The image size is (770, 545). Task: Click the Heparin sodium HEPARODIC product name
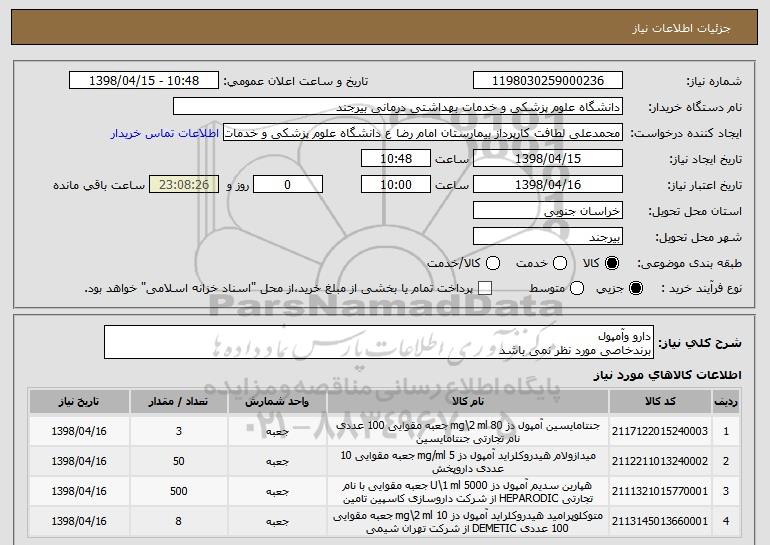point(468,492)
